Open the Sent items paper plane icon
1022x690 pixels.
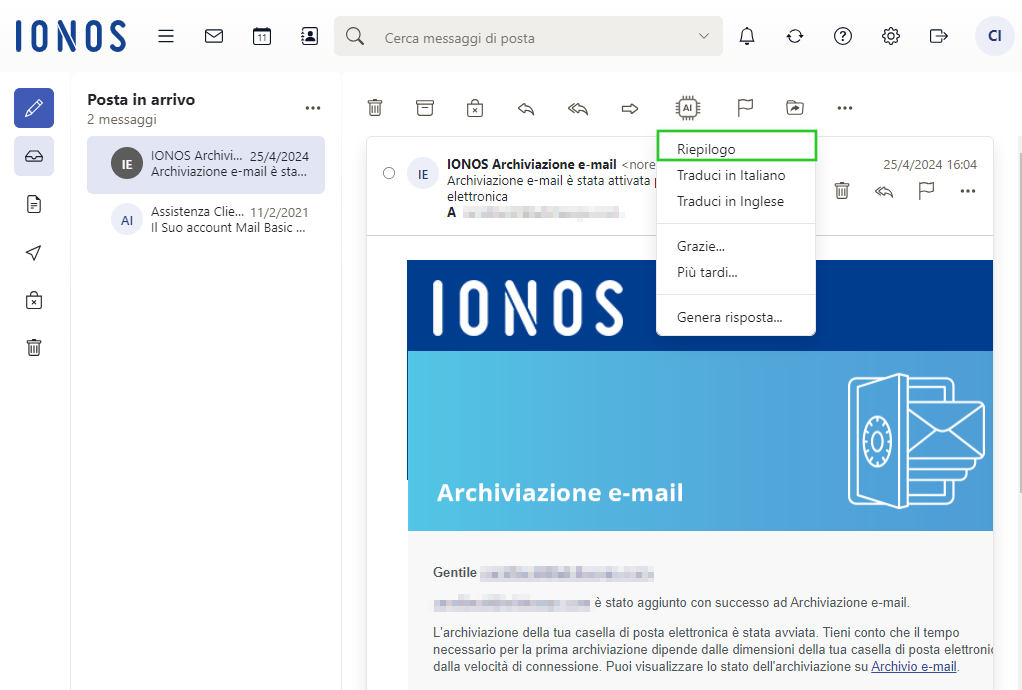(34, 253)
